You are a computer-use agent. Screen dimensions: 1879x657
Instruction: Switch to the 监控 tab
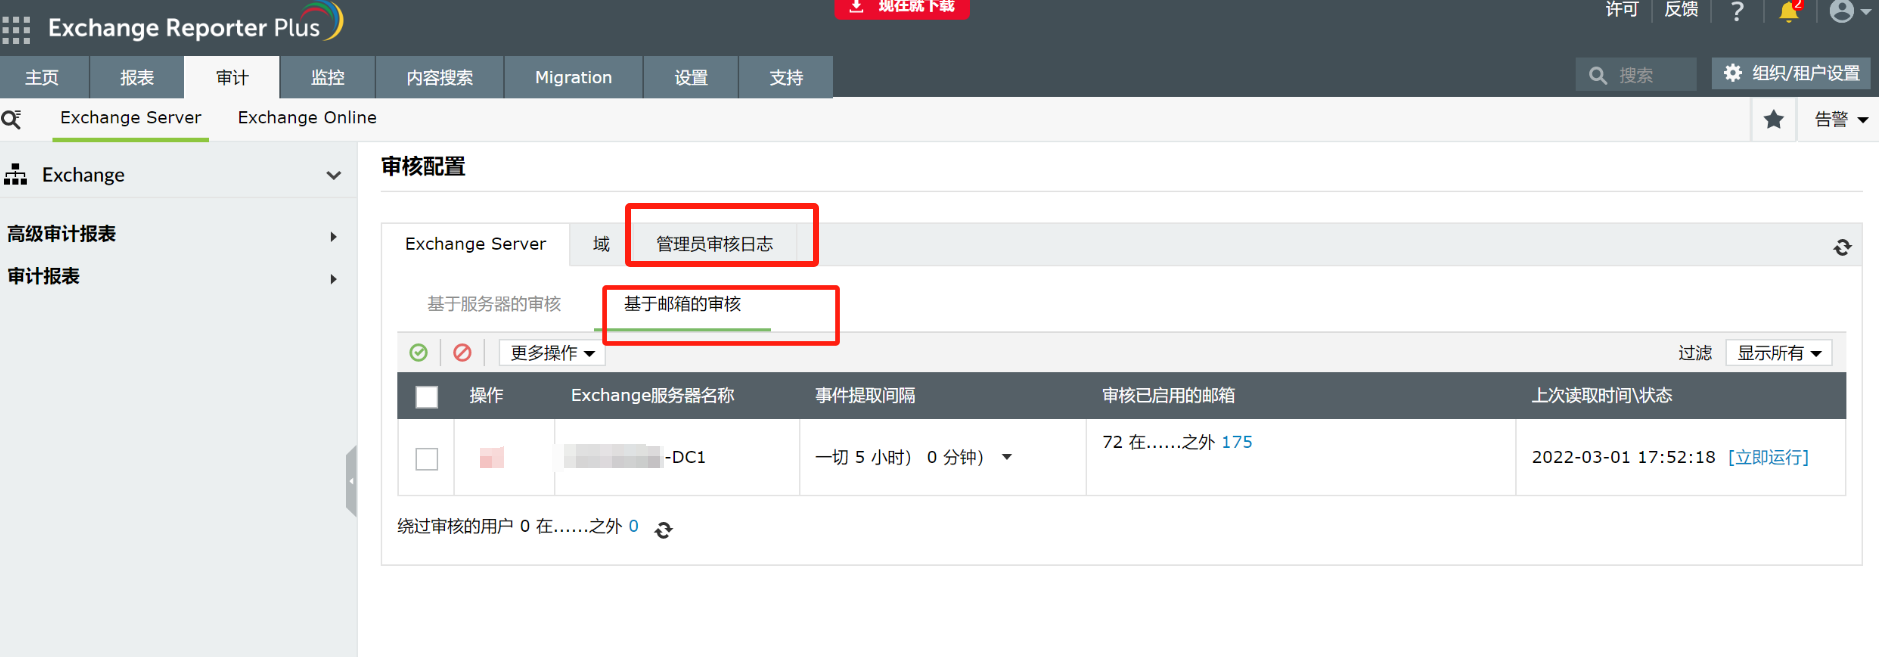coord(328,77)
